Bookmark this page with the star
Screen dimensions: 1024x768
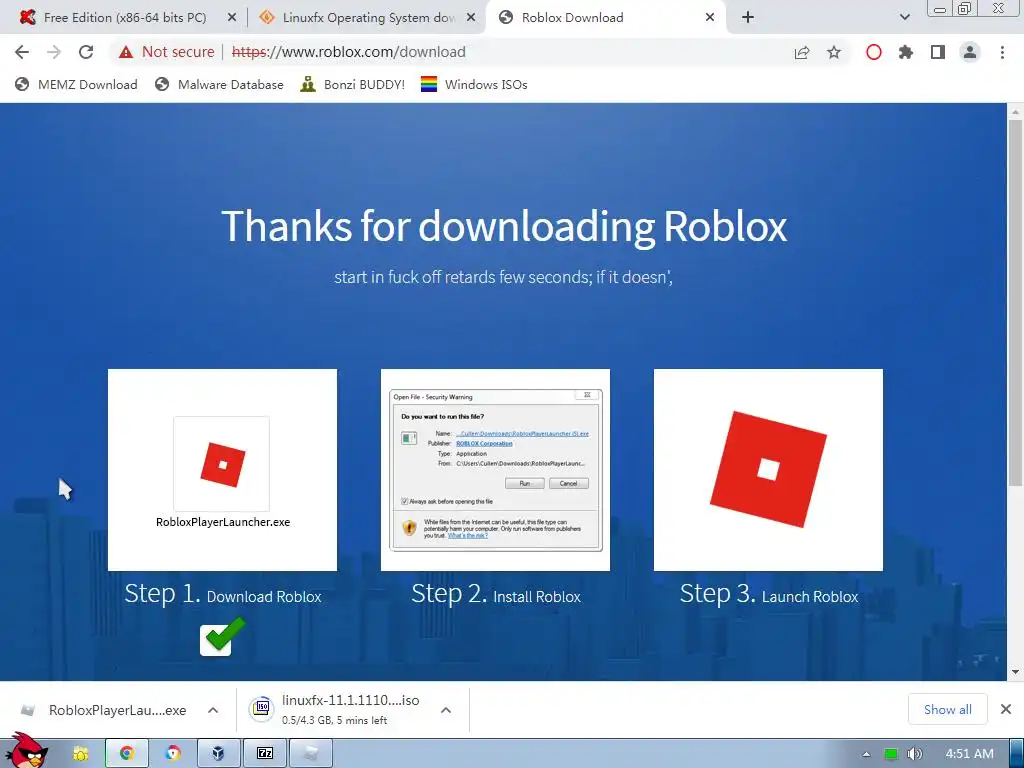click(x=834, y=52)
